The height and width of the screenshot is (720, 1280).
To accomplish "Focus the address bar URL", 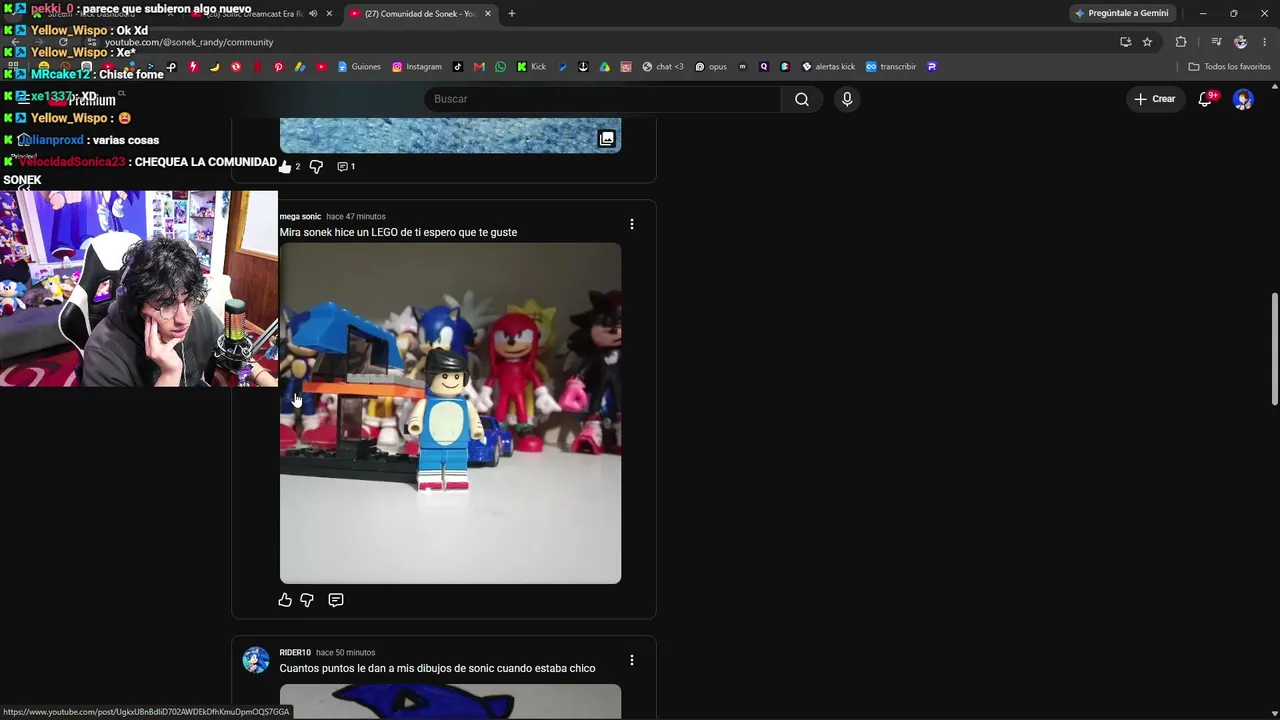I will (x=189, y=42).
